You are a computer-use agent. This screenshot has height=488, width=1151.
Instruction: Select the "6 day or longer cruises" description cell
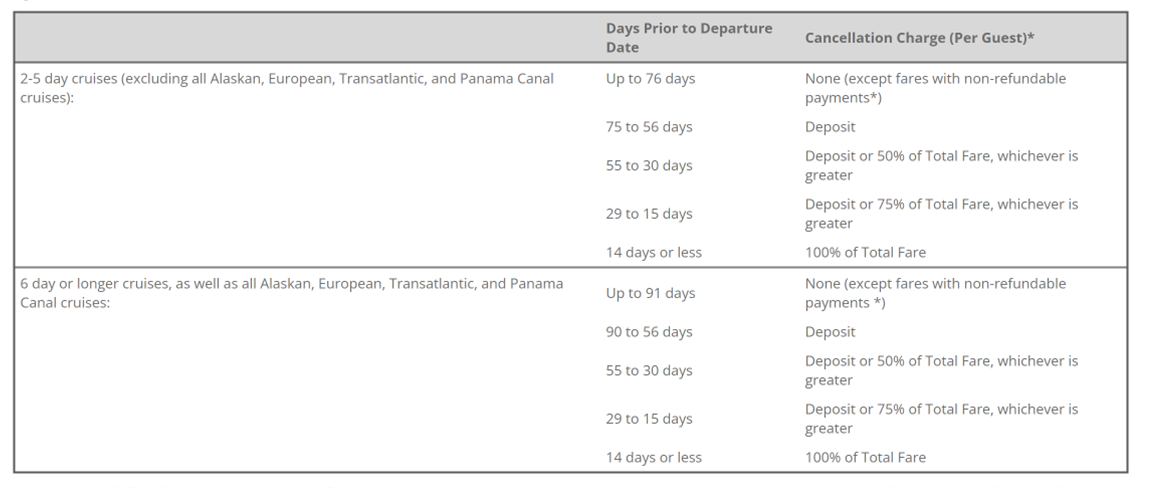click(x=291, y=293)
